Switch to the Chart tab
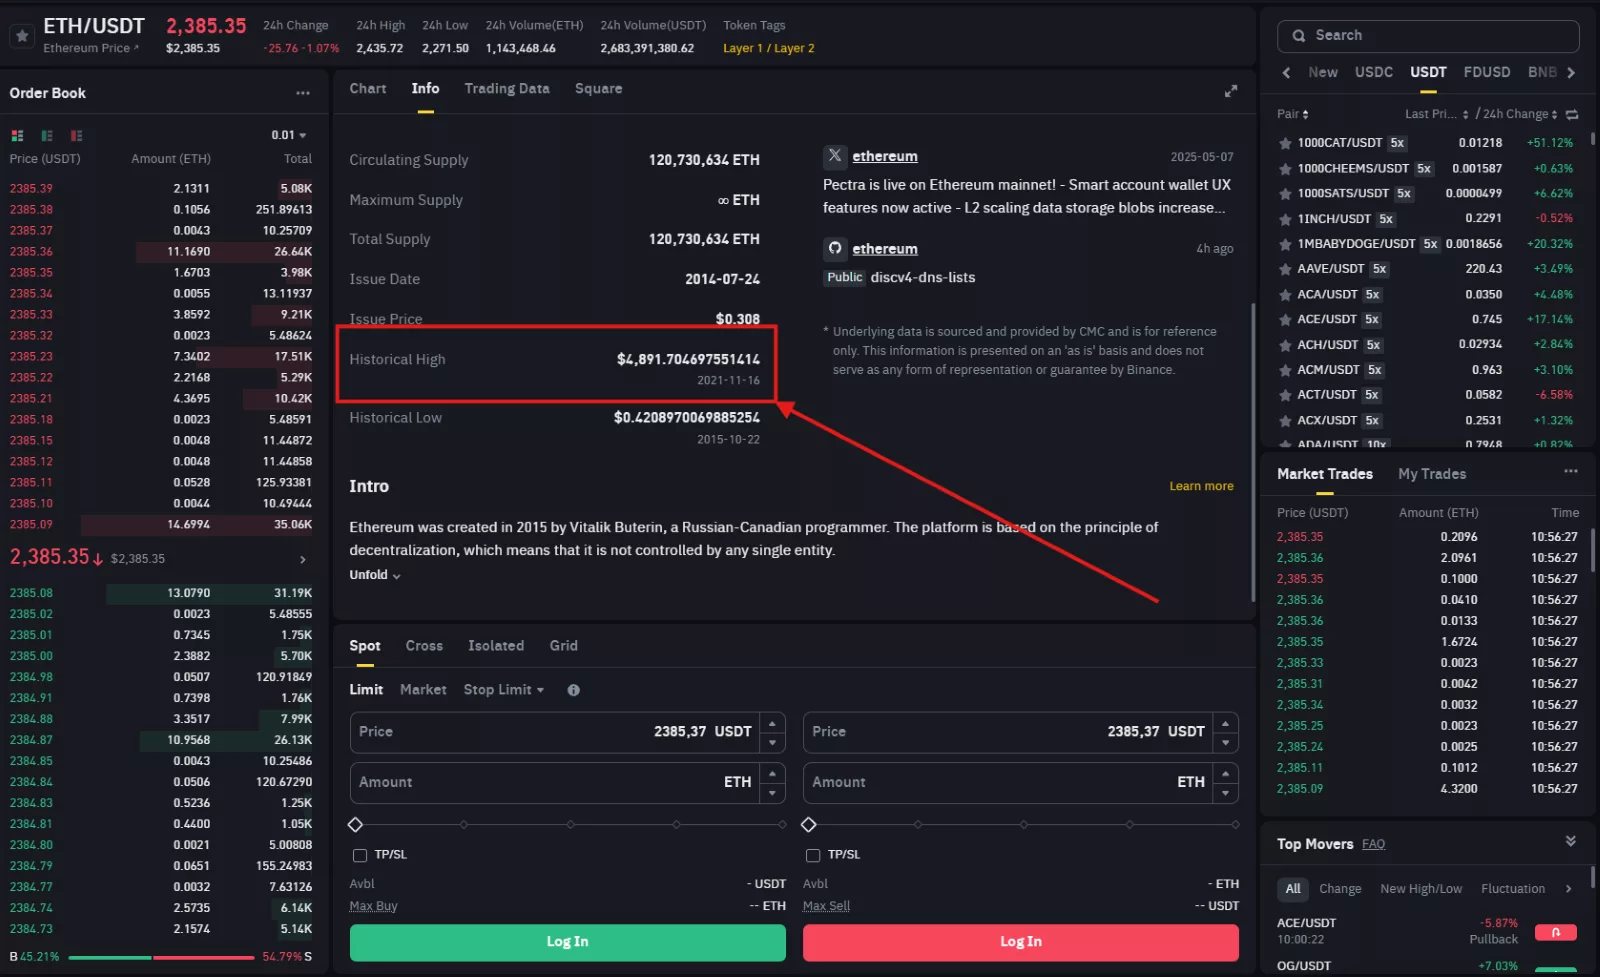Viewport: 1600px width, 977px height. pos(368,89)
